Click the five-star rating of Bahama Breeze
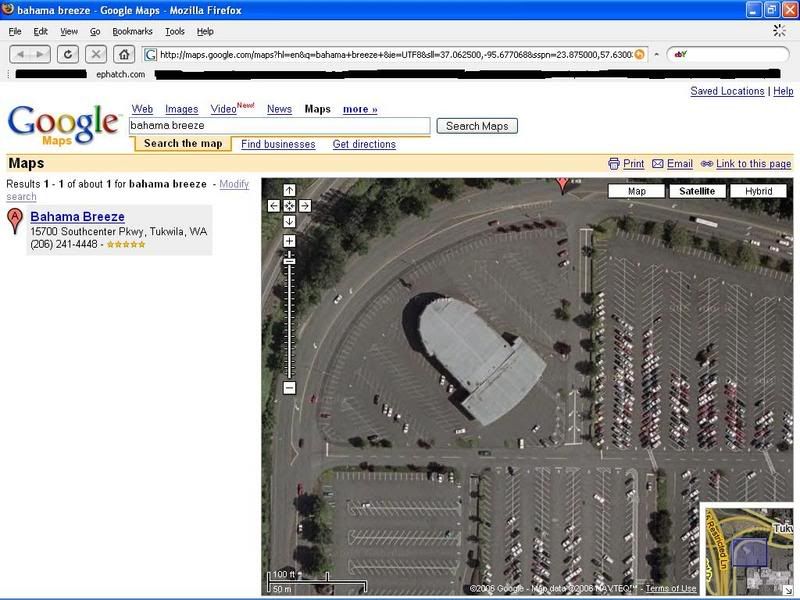Viewport: 800px width, 600px height. (x=126, y=245)
